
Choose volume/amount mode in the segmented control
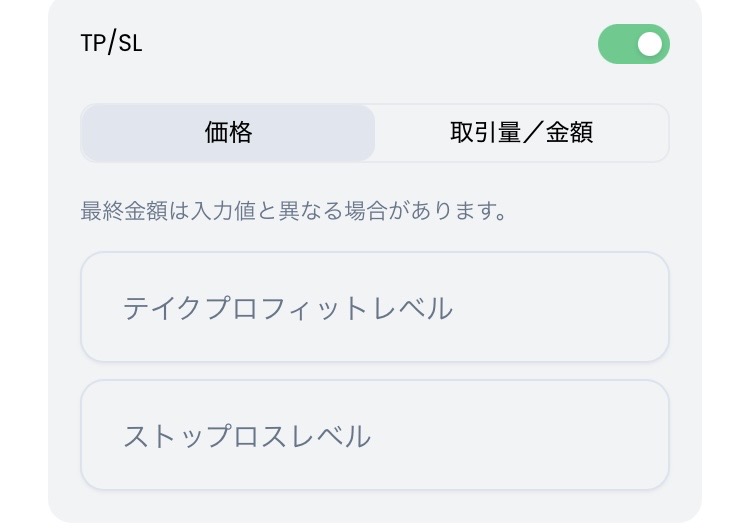pos(521,133)
